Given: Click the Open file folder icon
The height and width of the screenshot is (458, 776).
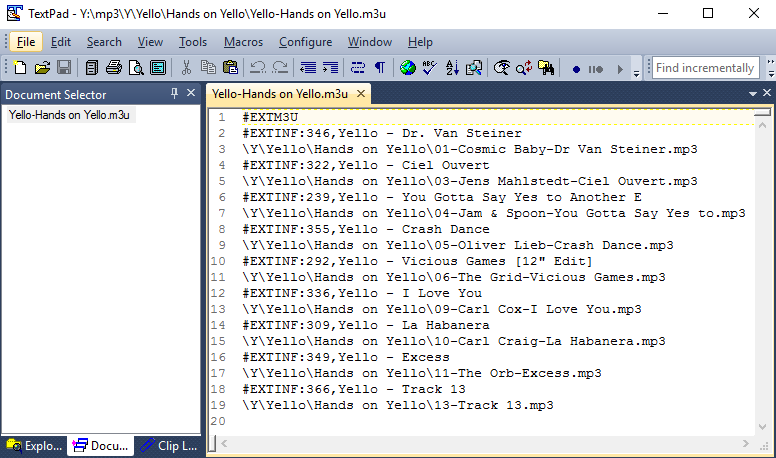Looking at the screenshot, I should 42,68.
